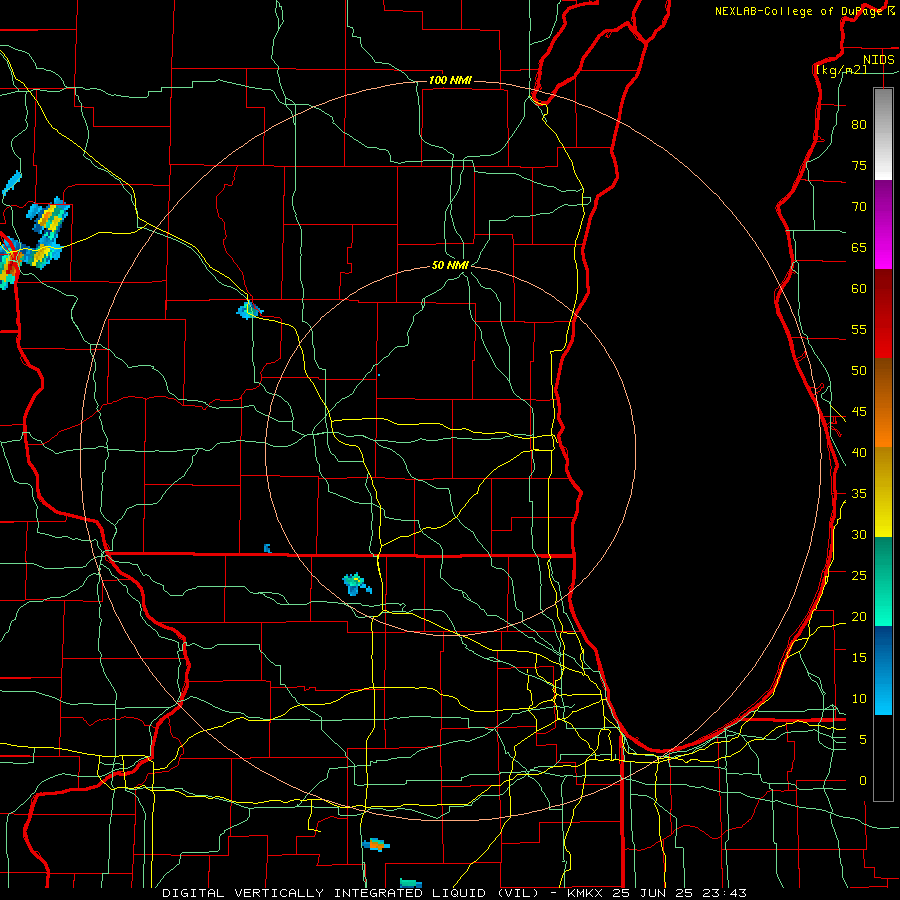Click the gray-white 75-85 color scale segment
The image size is (900, 900).
(x=883, y=134)
